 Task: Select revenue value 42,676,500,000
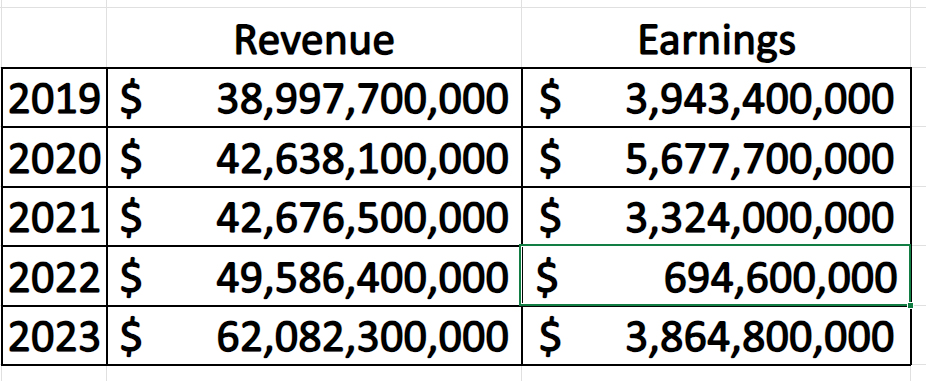[x=314, y=217]
